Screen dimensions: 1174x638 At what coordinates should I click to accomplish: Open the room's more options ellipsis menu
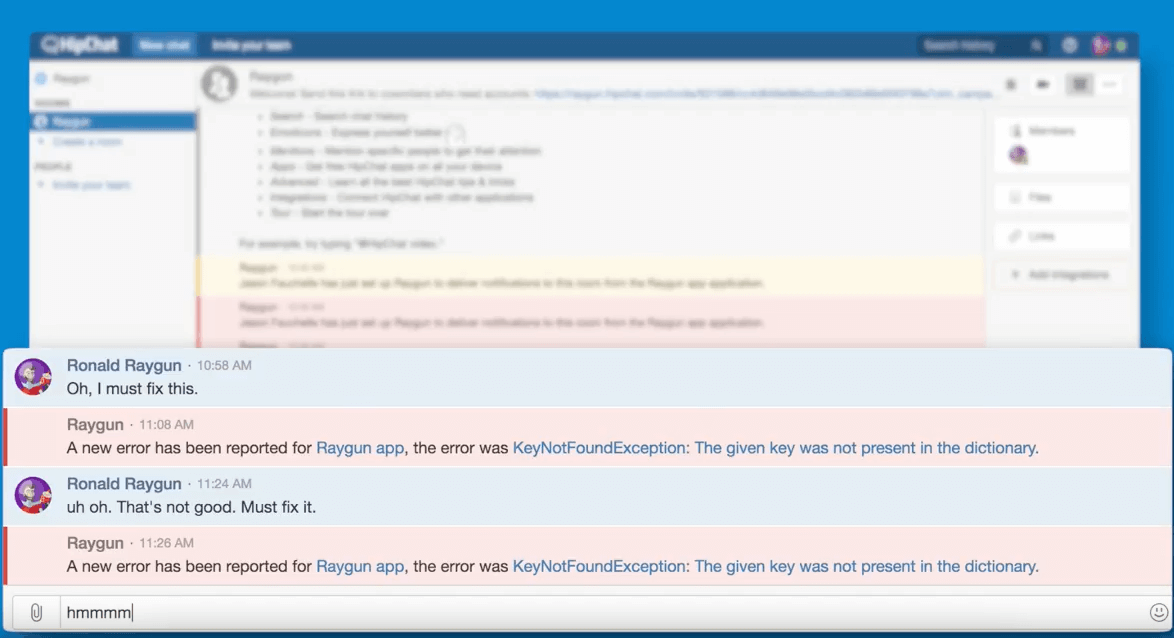[1110, 85]
